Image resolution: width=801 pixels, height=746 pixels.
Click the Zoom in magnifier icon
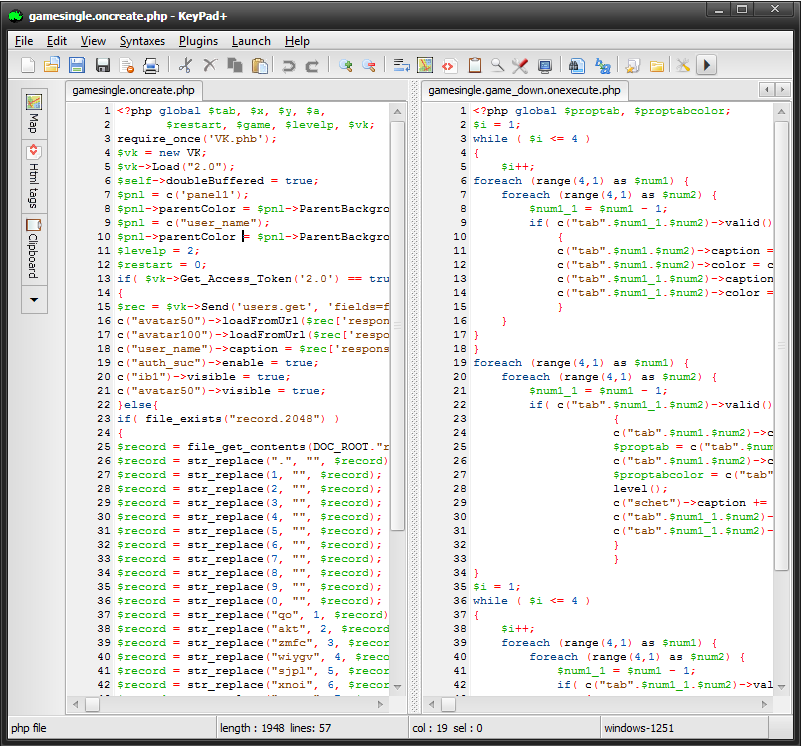point(346,66)
